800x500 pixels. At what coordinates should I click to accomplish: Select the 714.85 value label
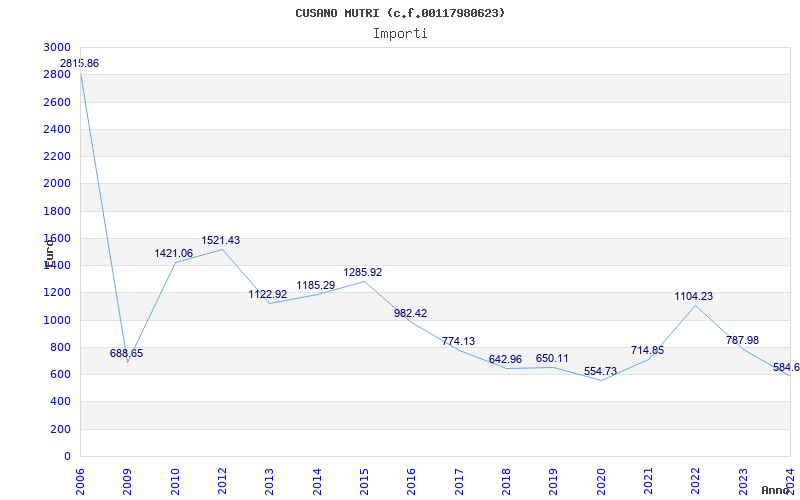pyautogui.click(x=647, y=351)
